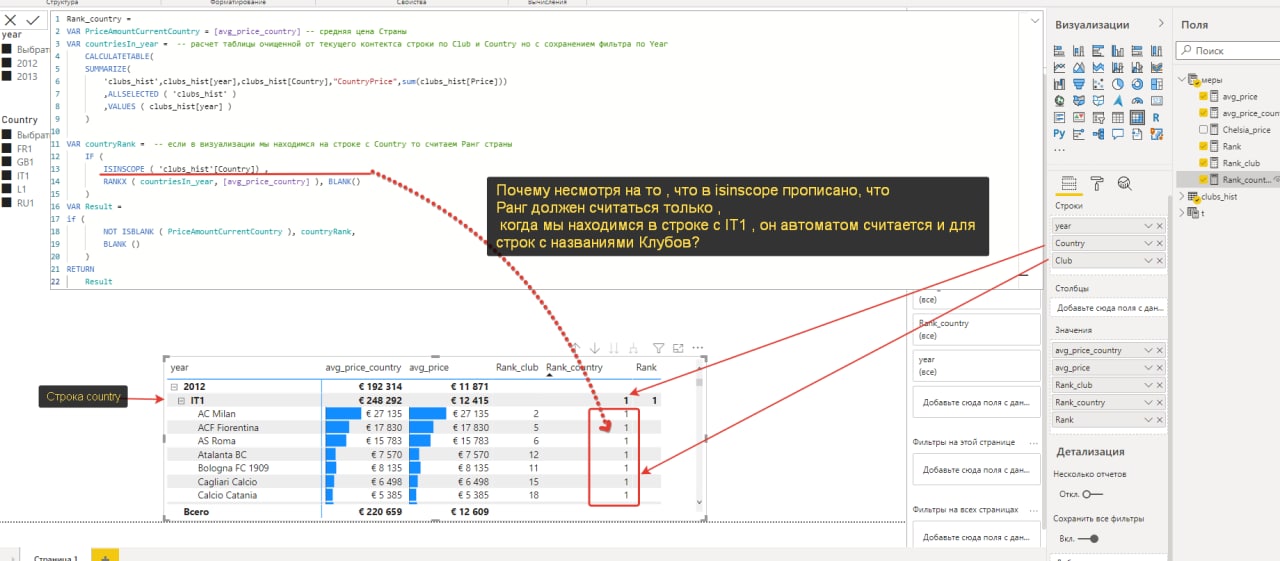Remove the year field from Rows
1280x561 pixels.
(x=1159, y=226)
